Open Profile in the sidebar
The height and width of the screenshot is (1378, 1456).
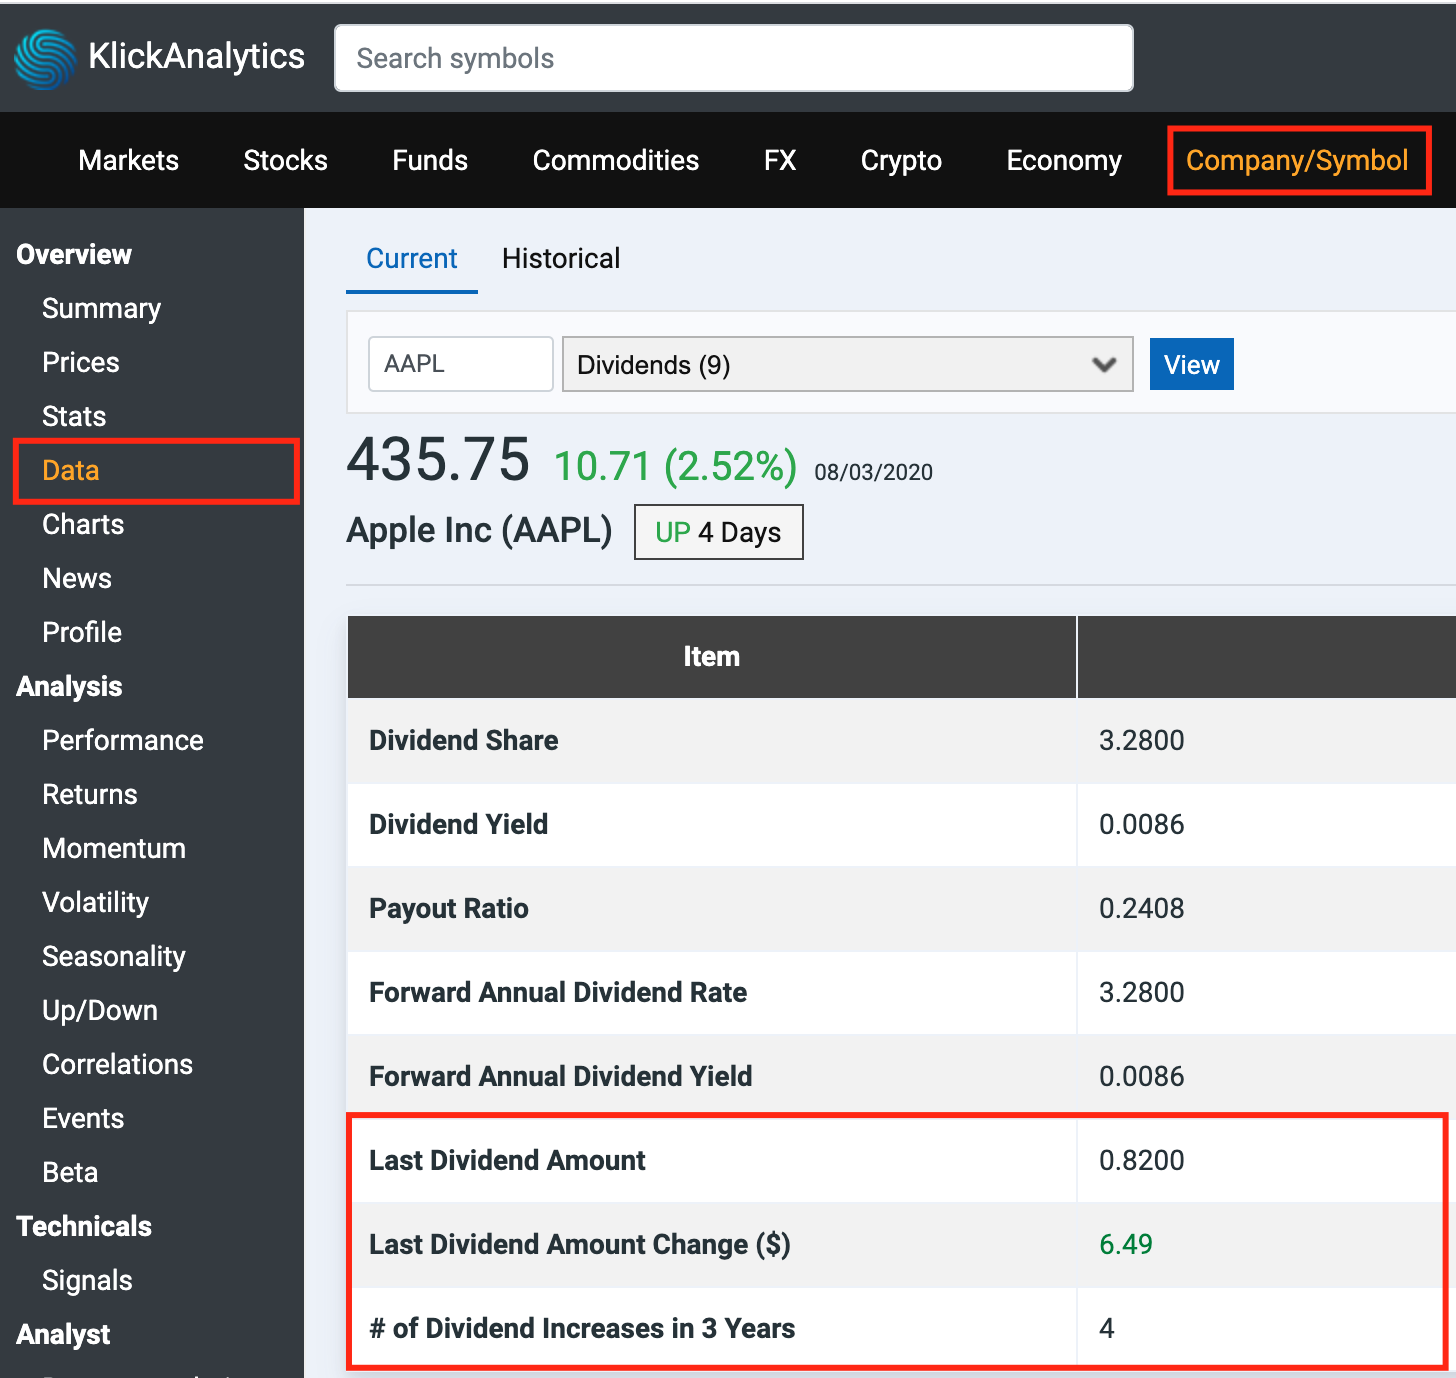pos(82,632)
